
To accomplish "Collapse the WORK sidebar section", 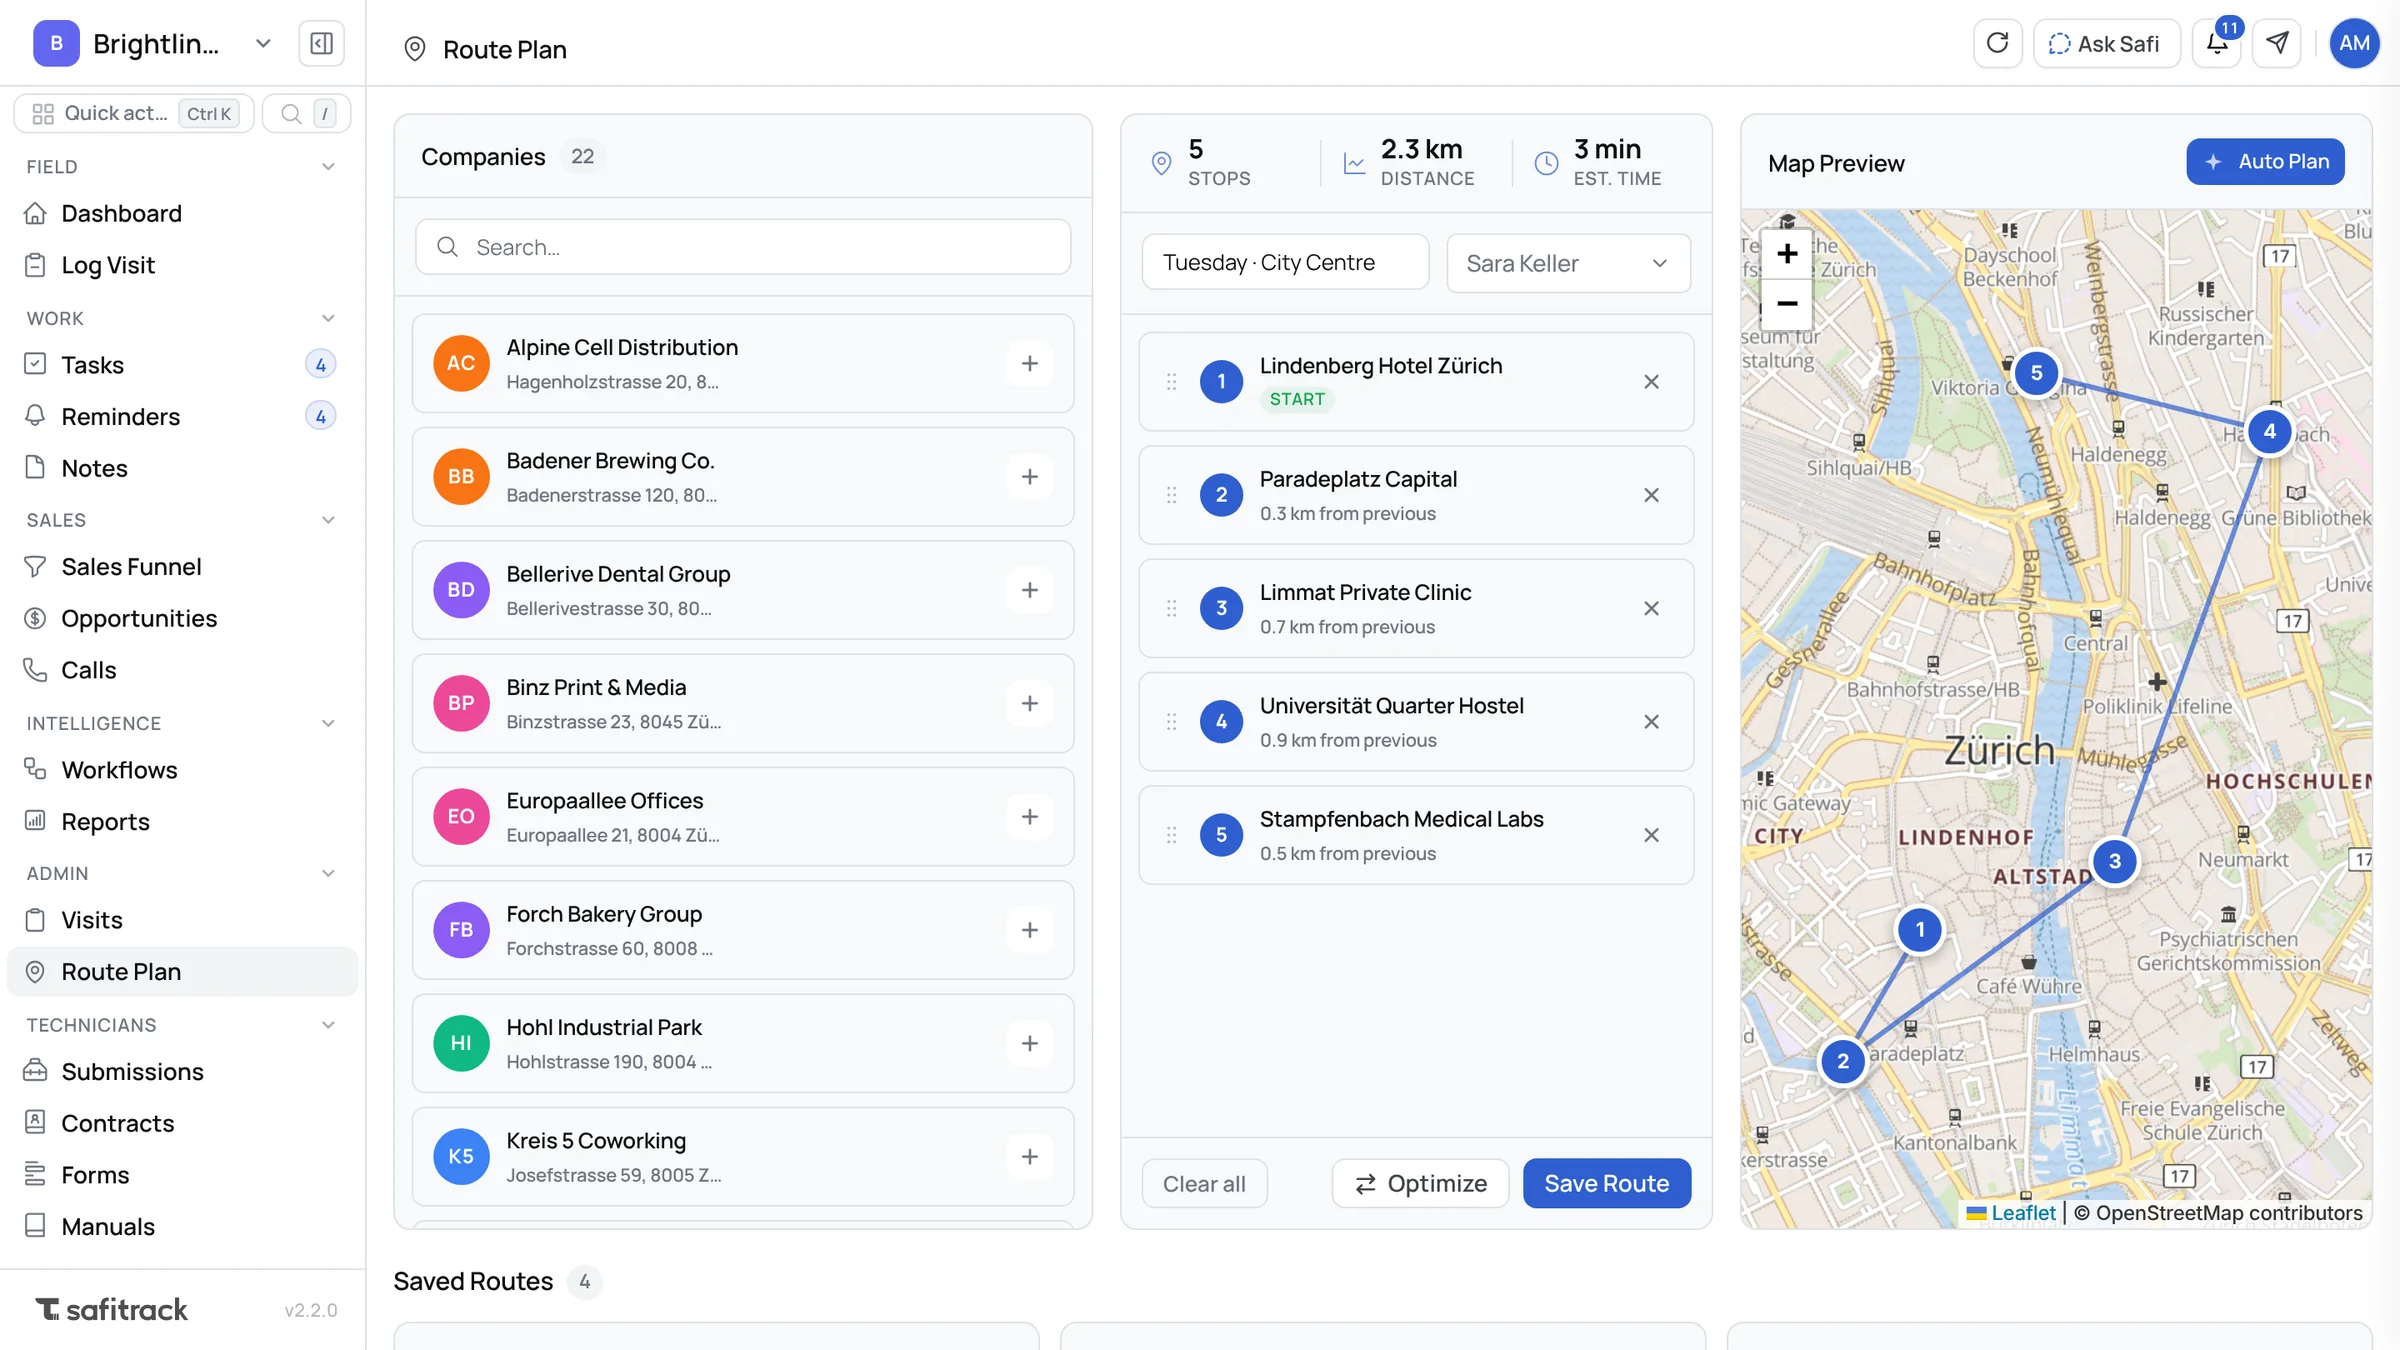I will pyautogui.click(x=328, y=318).
